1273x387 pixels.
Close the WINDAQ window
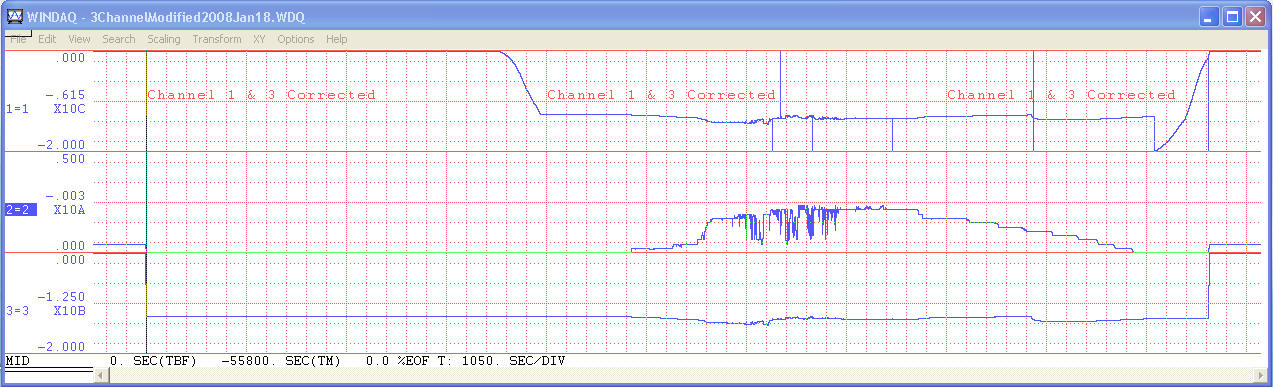tap(1255, 16)
